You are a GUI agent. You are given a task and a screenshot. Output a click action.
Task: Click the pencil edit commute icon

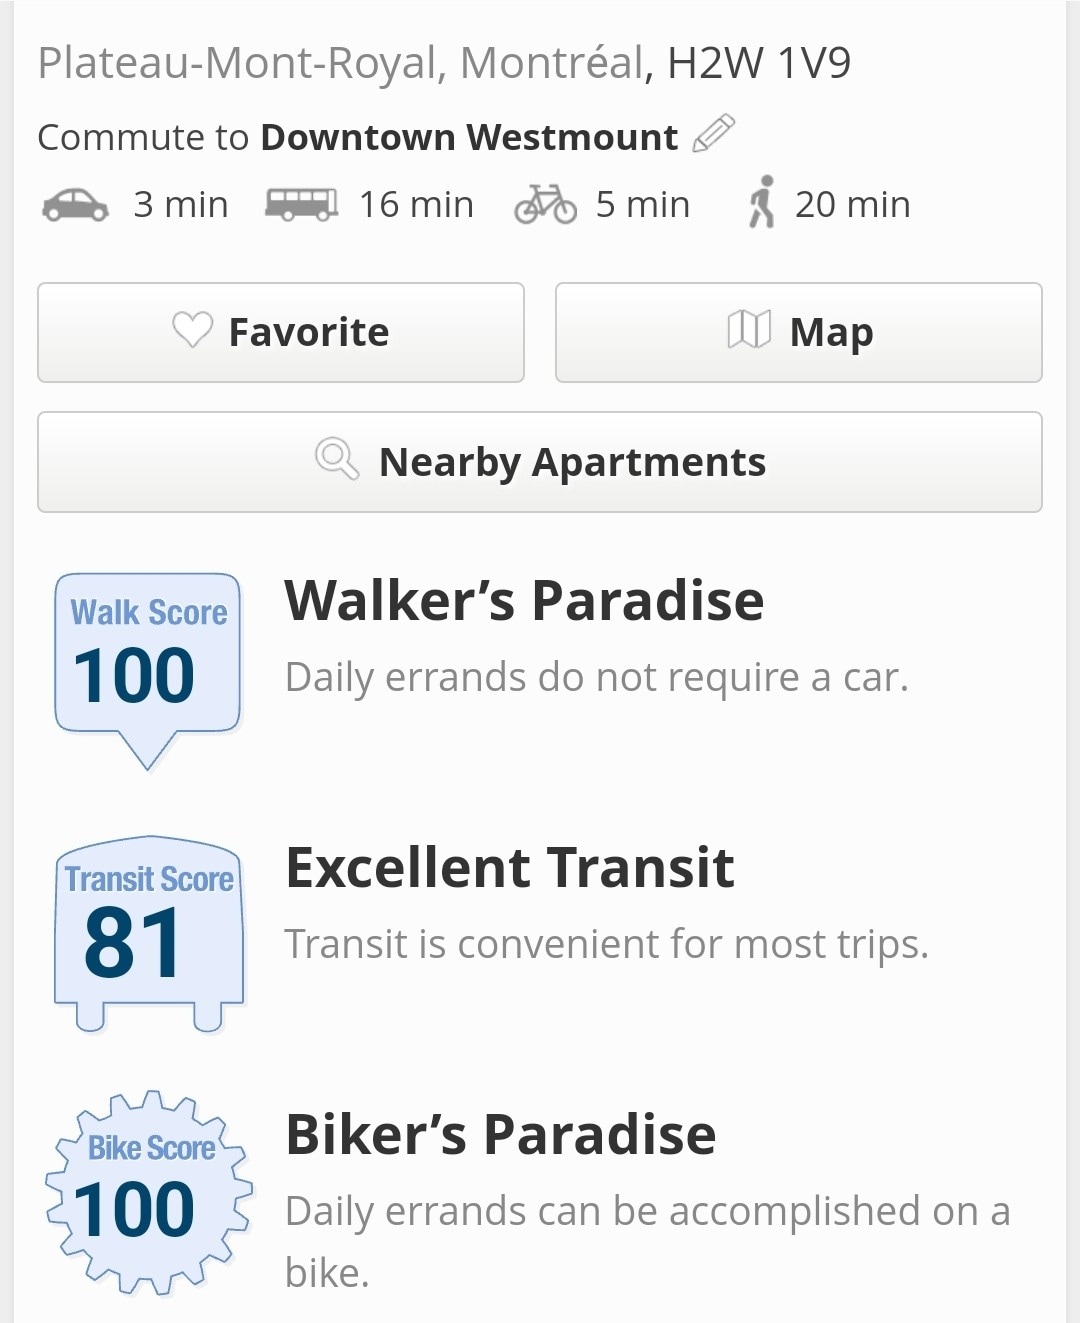(x=714, y=134)
